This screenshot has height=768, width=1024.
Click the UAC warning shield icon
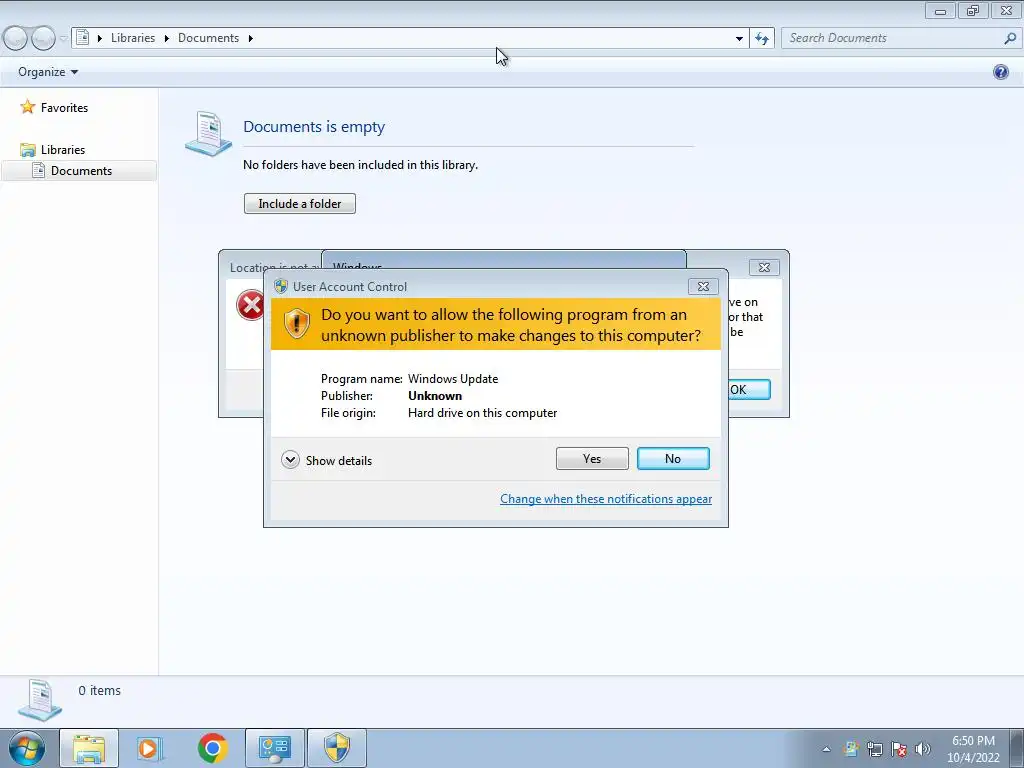click(x=296, y=323)
